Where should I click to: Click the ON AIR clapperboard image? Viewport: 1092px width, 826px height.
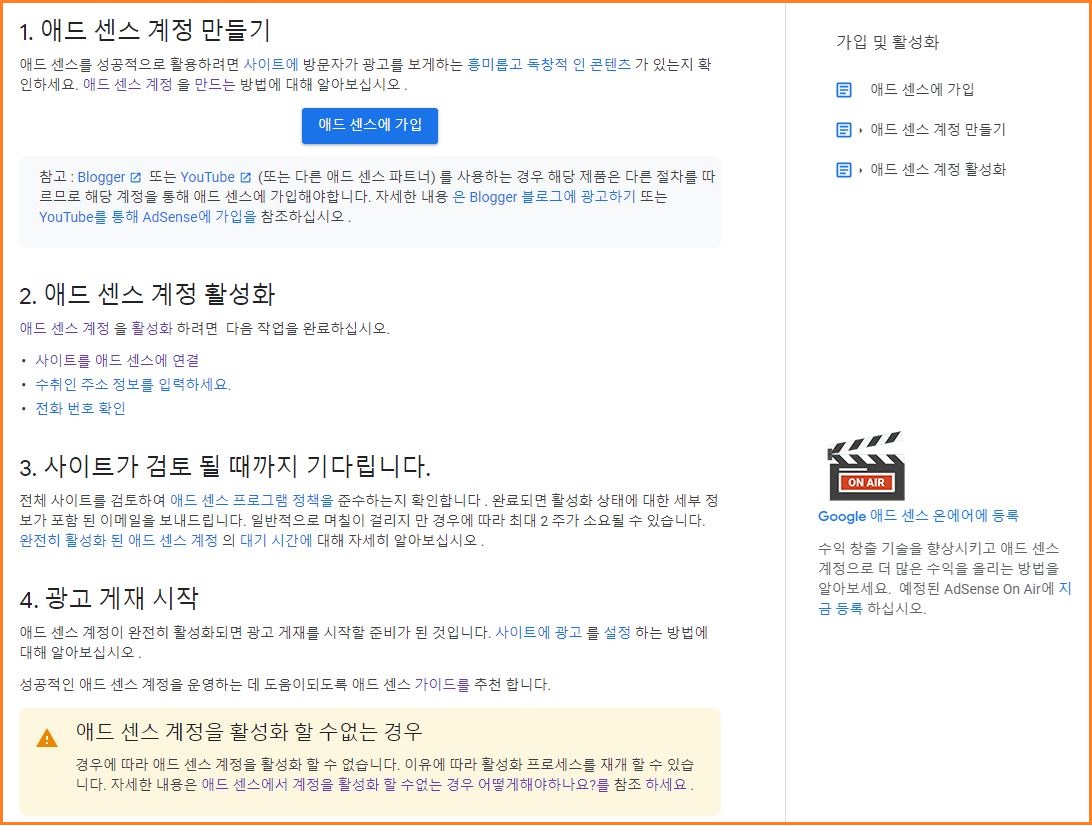pos(866,466)
